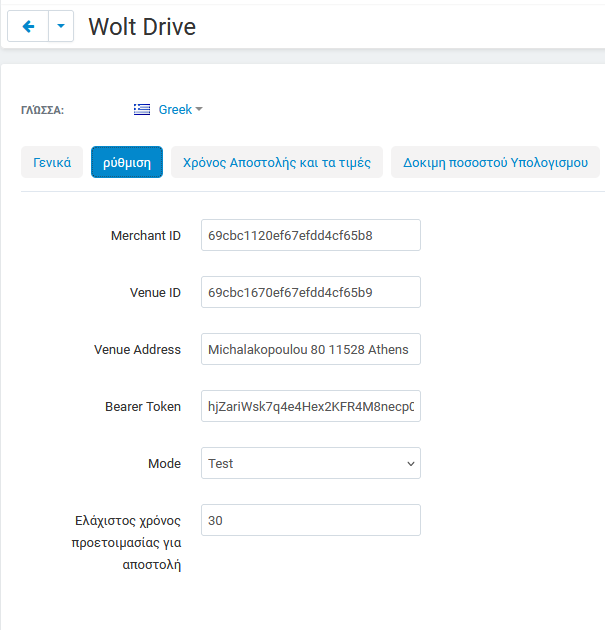The width and height of the screenshot is (605, 630).
Task: Click the Venue Address label
Action: (137, 350)
